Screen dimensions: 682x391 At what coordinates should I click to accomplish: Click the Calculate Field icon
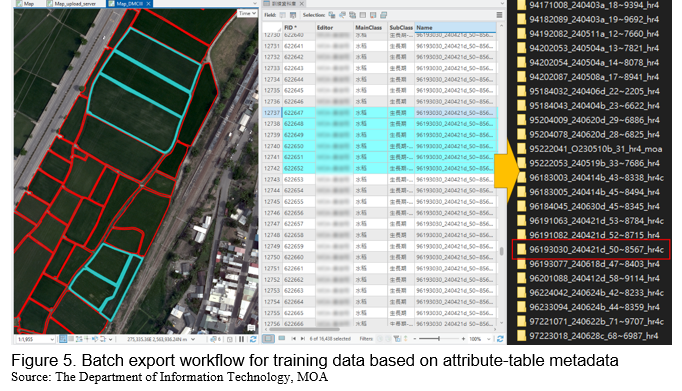(x=293, y=15)
